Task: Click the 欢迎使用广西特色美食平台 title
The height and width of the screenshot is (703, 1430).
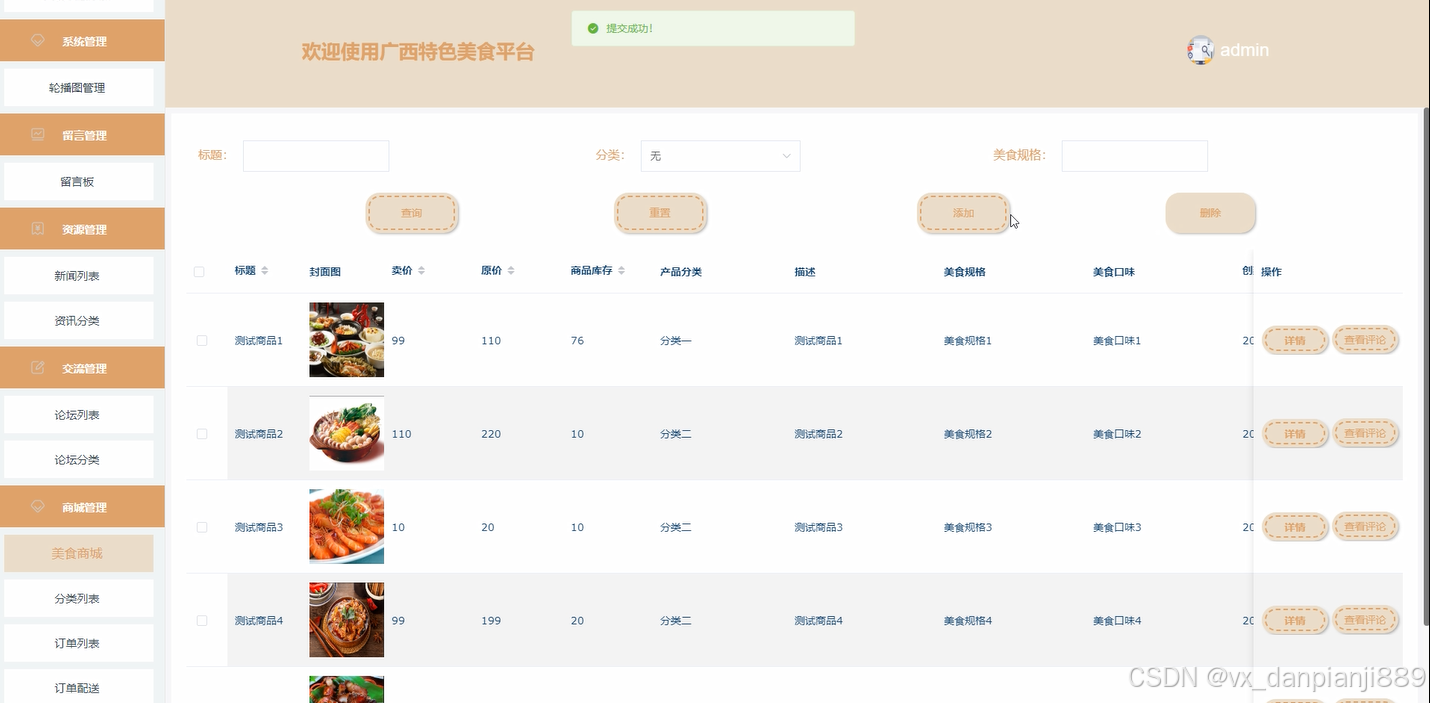Action: pos(418,52)
